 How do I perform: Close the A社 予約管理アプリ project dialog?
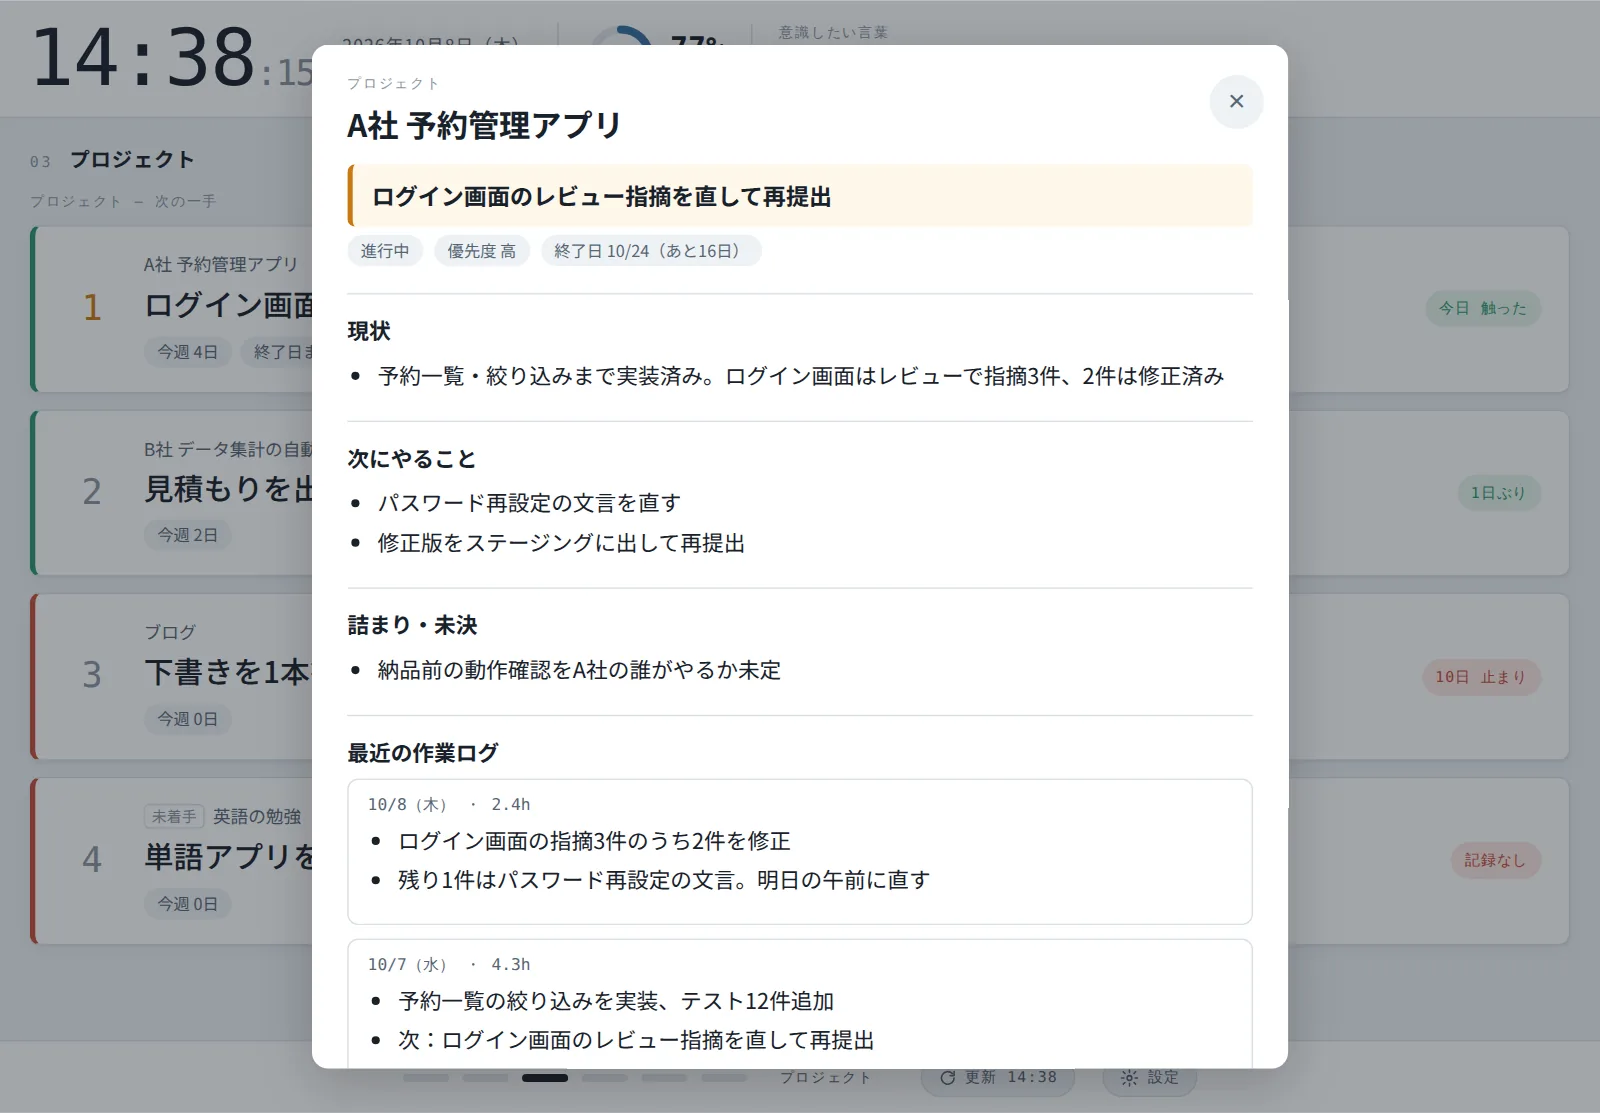[1236, 101]
